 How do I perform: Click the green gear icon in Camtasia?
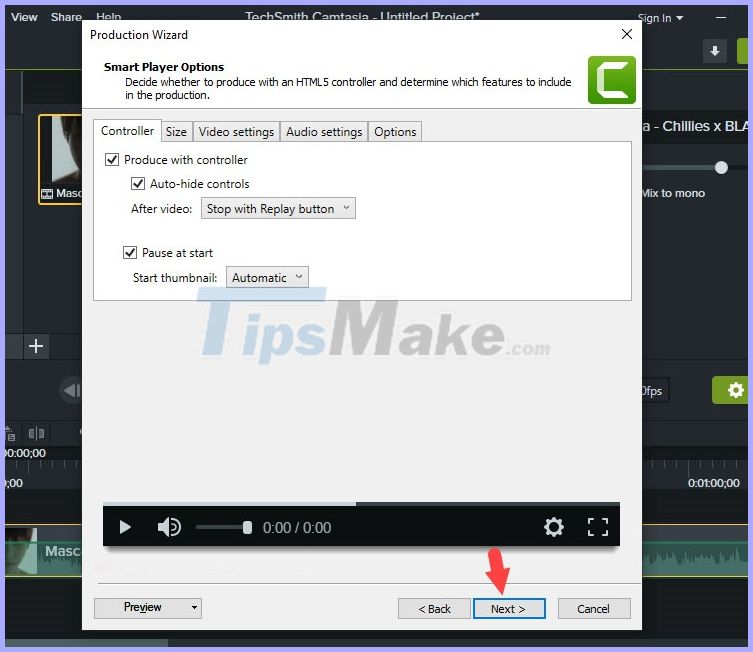coord(732,390)
